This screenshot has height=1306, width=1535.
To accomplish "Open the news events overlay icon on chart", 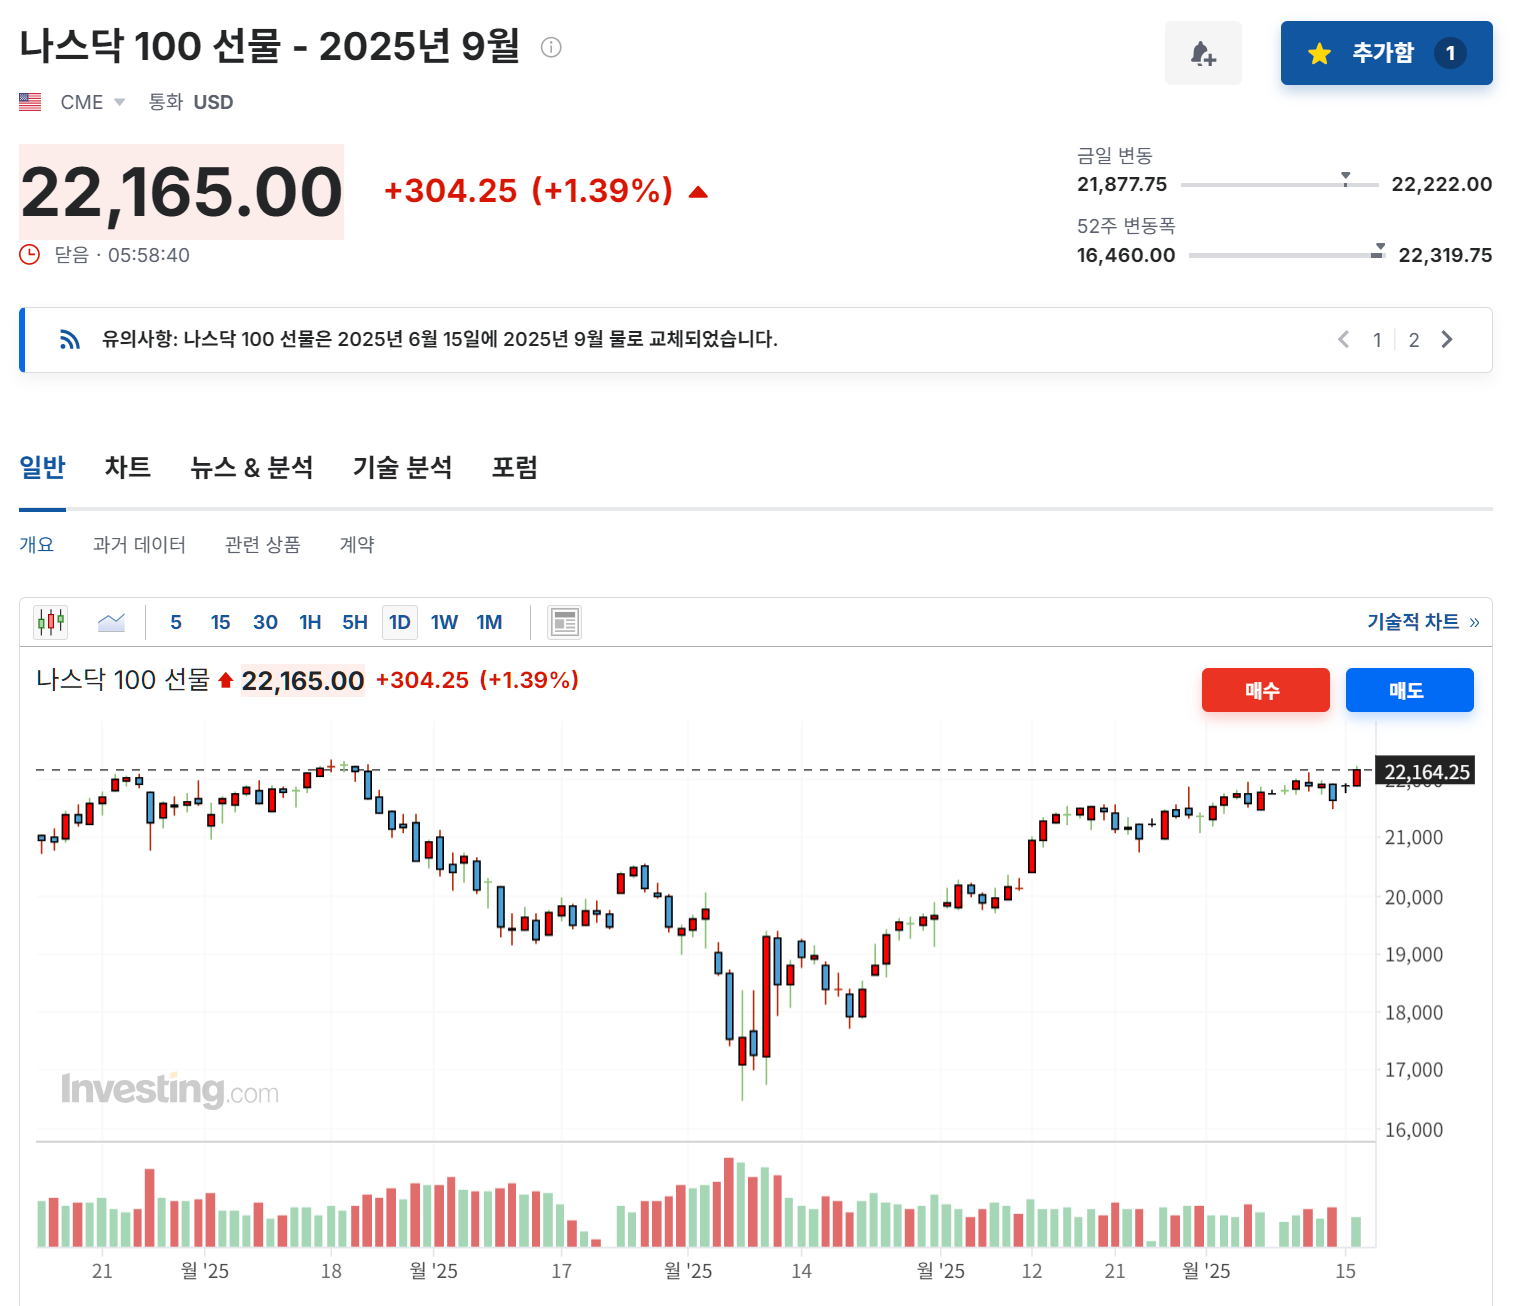I will 564,621.
